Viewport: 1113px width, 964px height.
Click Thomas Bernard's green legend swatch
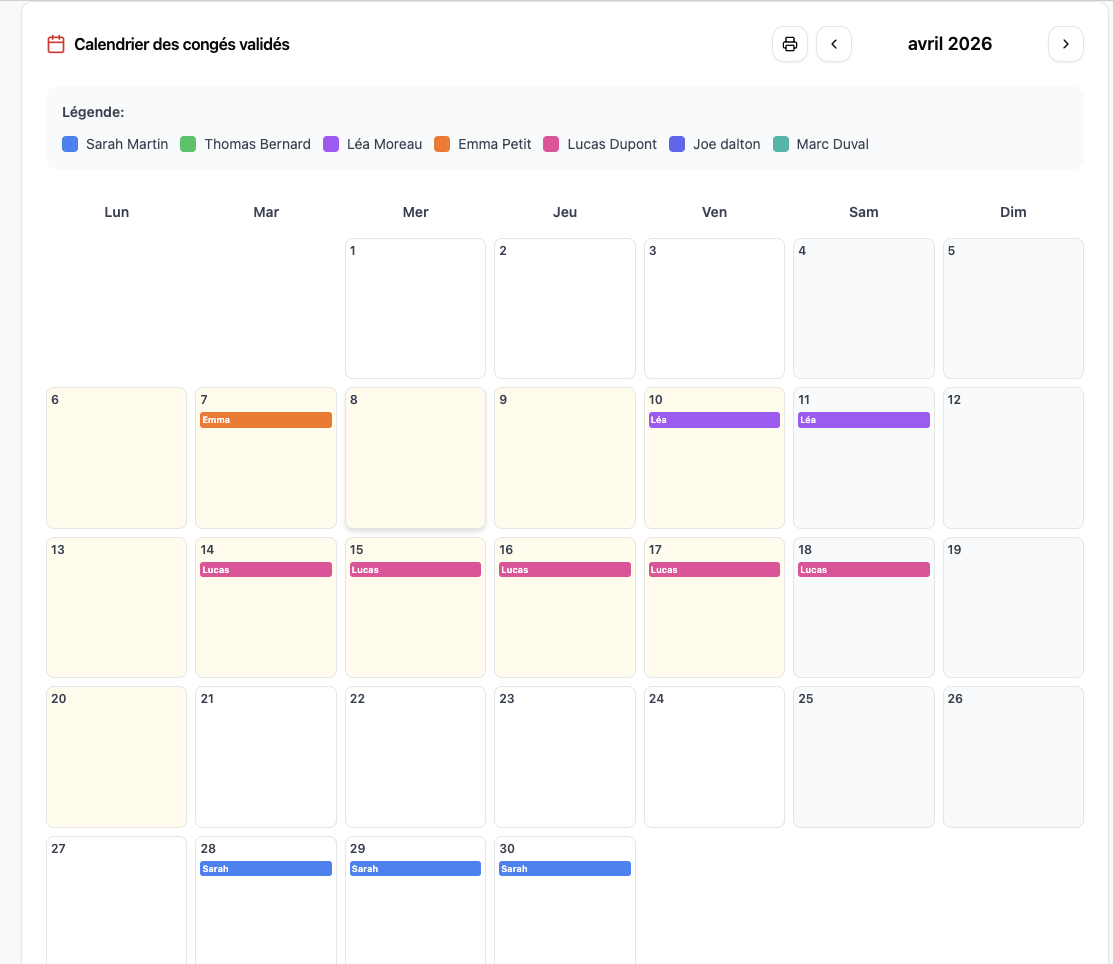coord(187,144)
